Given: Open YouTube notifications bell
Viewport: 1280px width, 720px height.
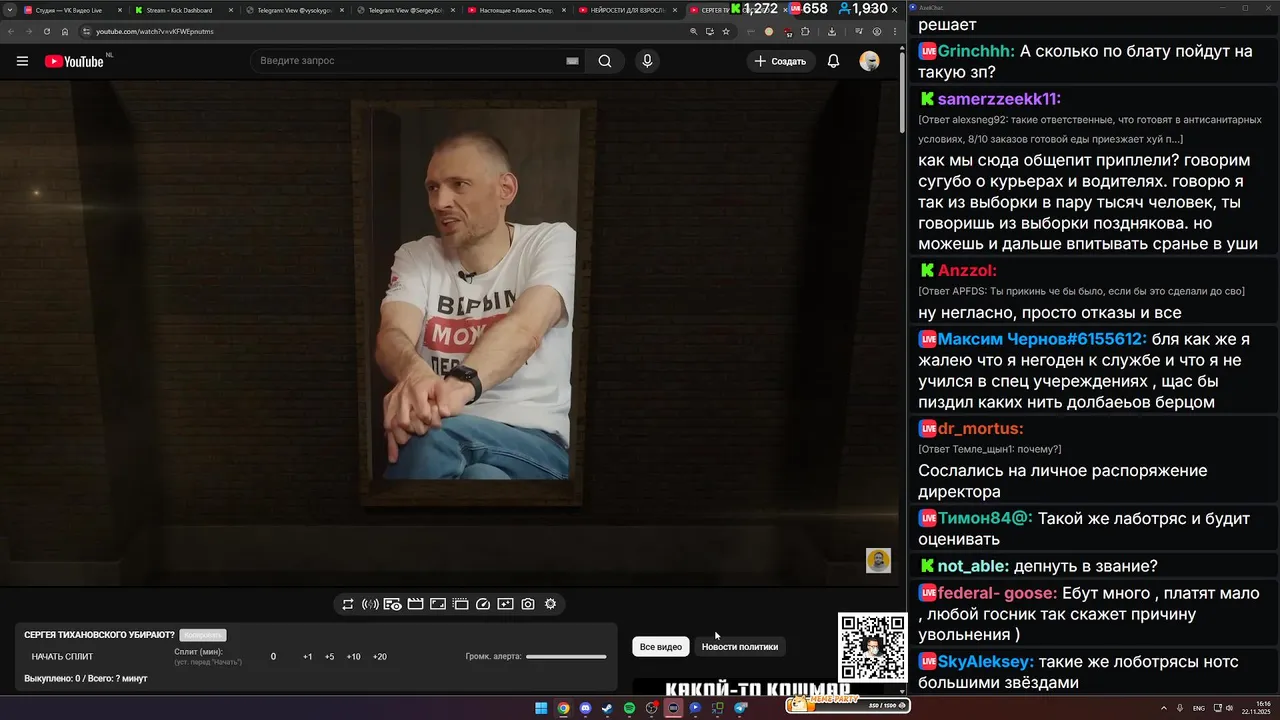Looking at the screenshot, I should coord(833,61).
